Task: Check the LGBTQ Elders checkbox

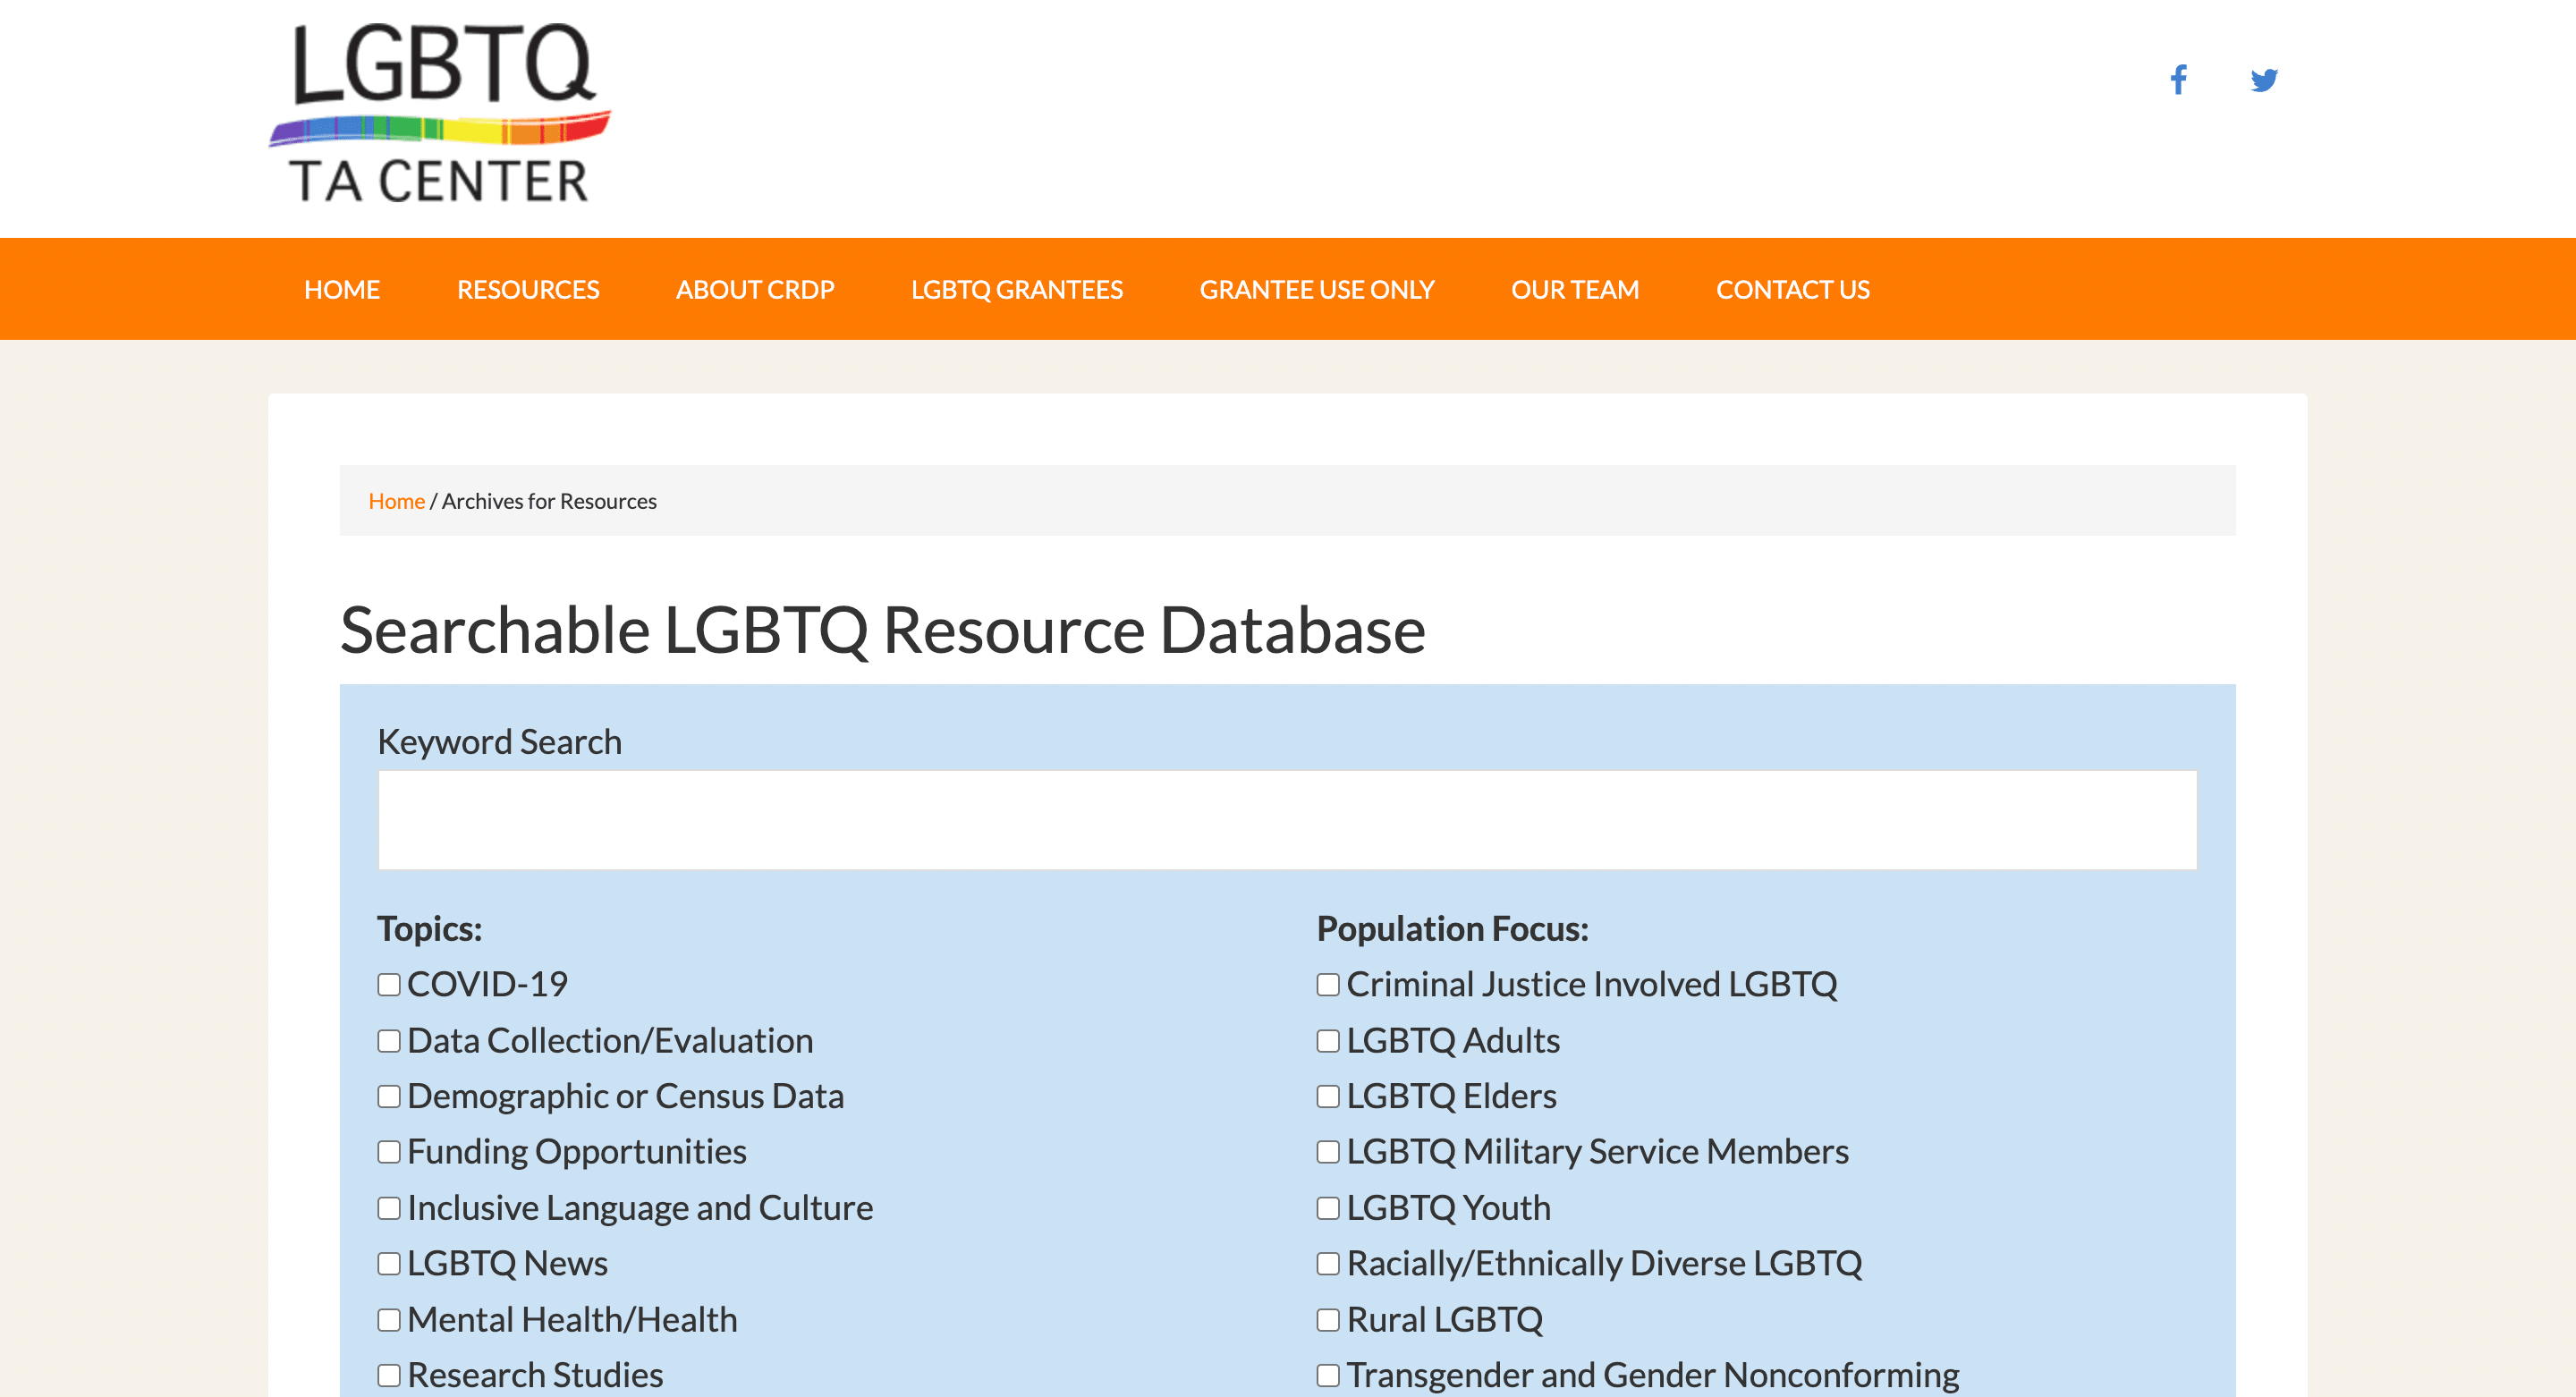Action: click(x=1328, y=1097)
